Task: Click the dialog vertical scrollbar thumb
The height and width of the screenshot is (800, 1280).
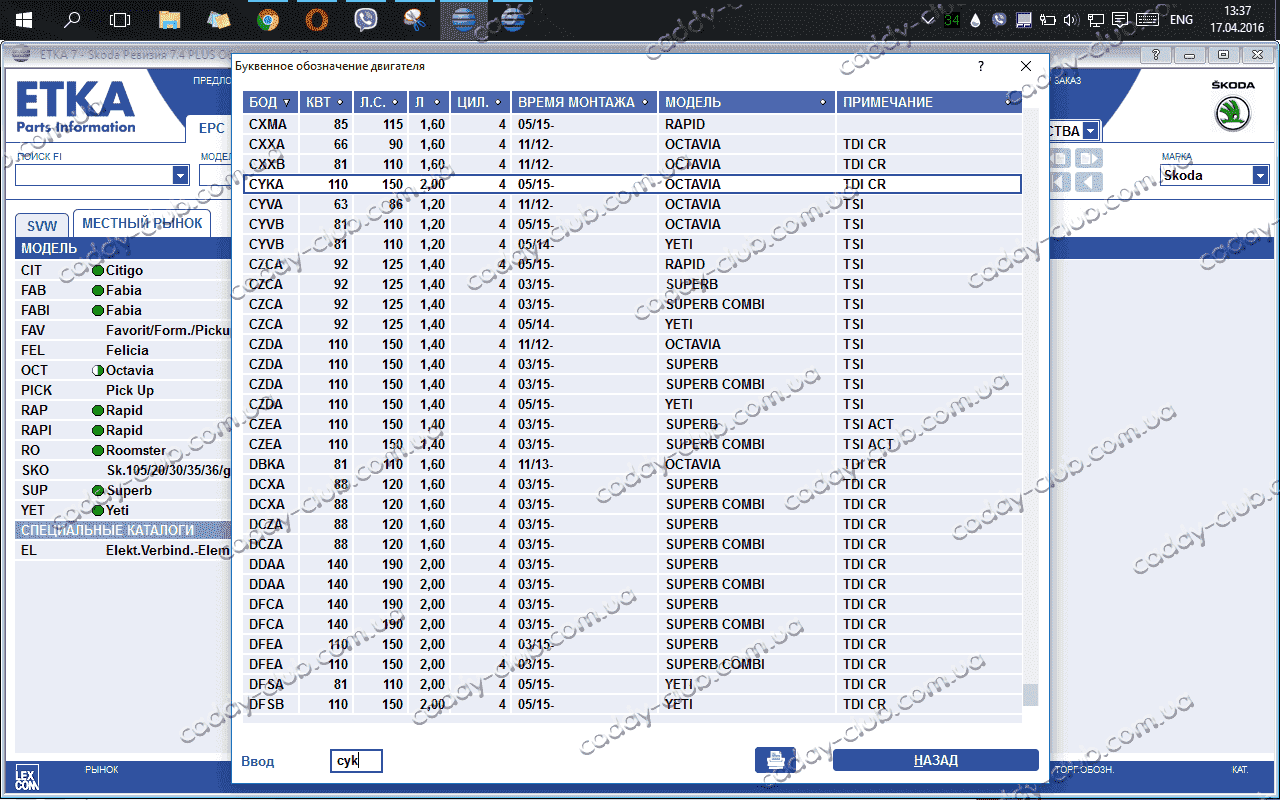Action: [x=1030, y=694]
